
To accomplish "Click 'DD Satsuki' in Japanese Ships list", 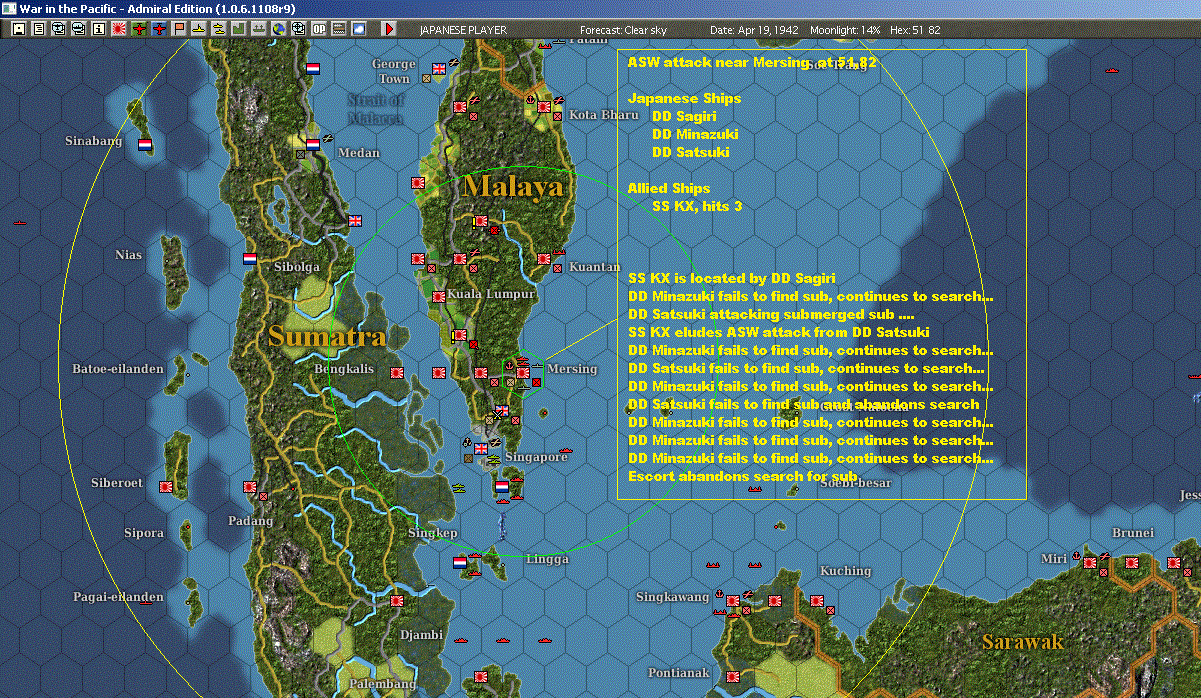I will coord(690,152).
